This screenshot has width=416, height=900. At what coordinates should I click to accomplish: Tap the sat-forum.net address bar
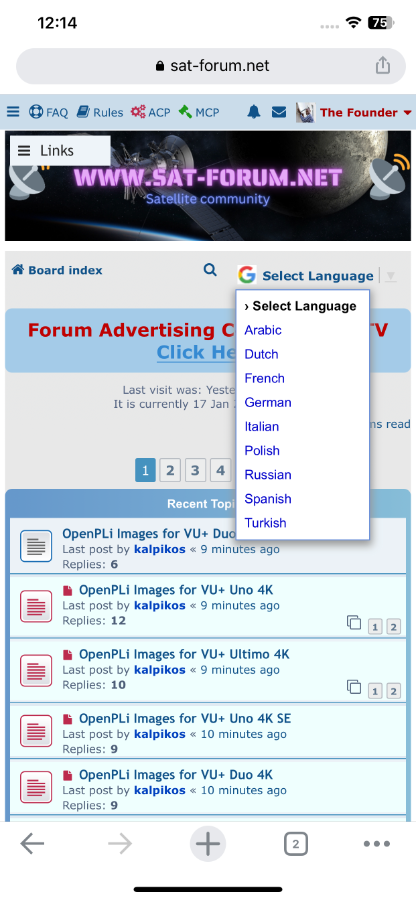pyautogui.click(x=211, y=66)
